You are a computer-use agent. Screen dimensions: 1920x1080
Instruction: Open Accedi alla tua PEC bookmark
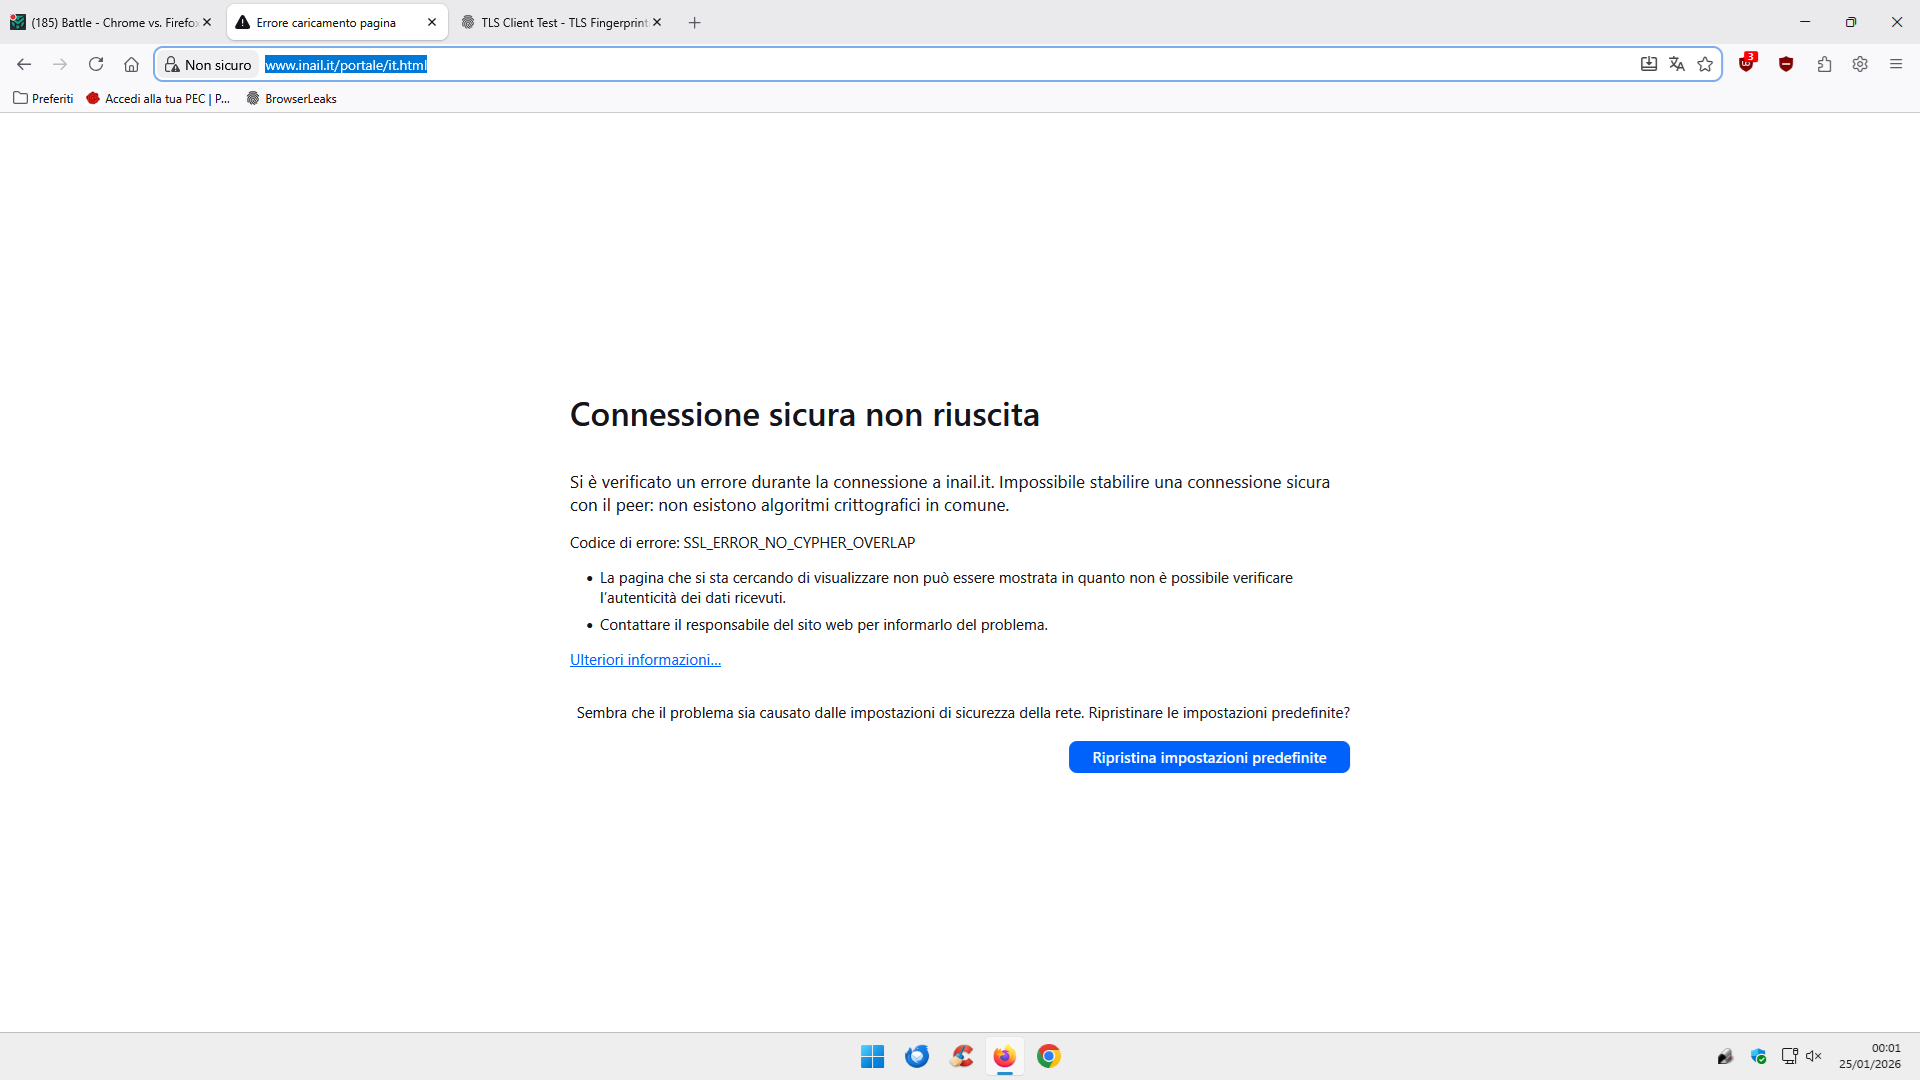[158, 98]
